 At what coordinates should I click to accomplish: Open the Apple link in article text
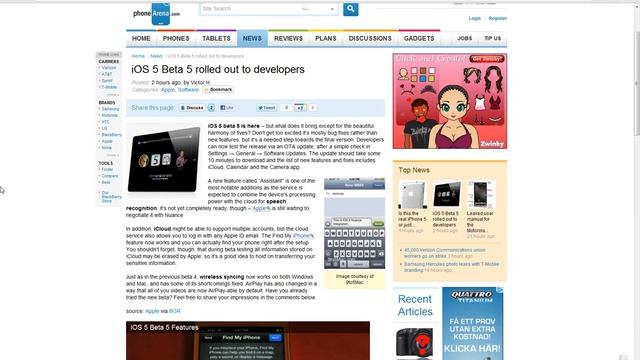coord(260,208)
